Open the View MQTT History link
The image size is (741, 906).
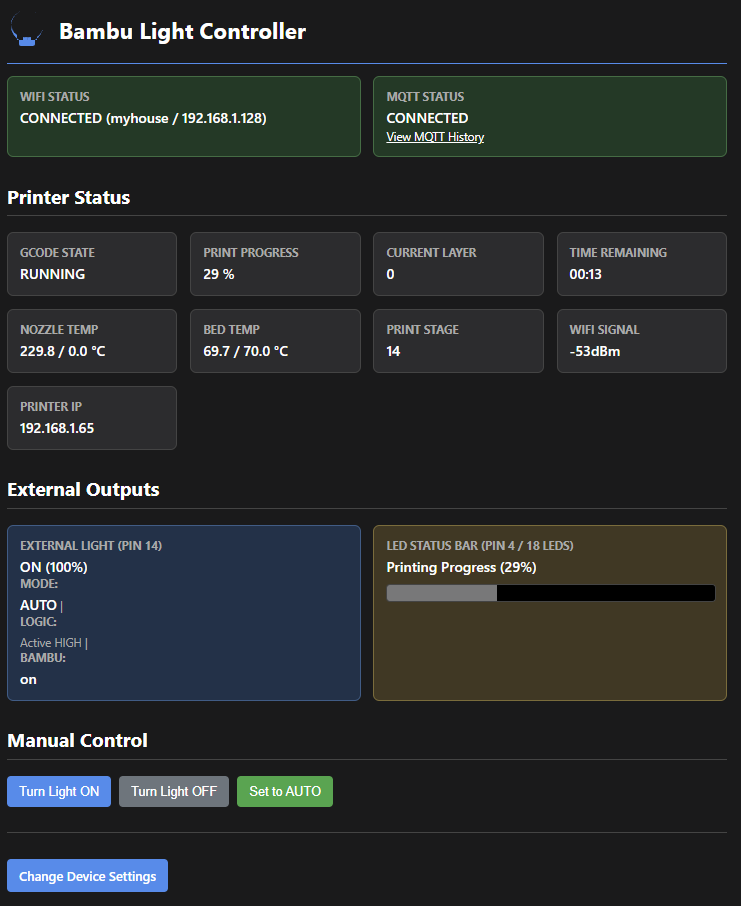435,137
